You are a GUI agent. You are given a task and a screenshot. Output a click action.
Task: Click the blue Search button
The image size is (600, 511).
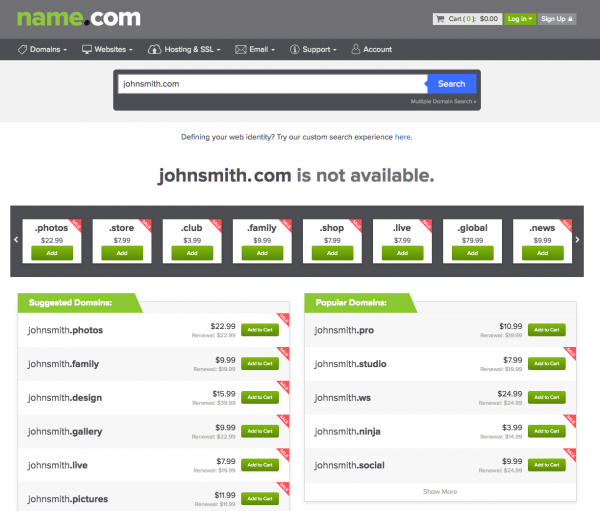(x=452, y=84)
